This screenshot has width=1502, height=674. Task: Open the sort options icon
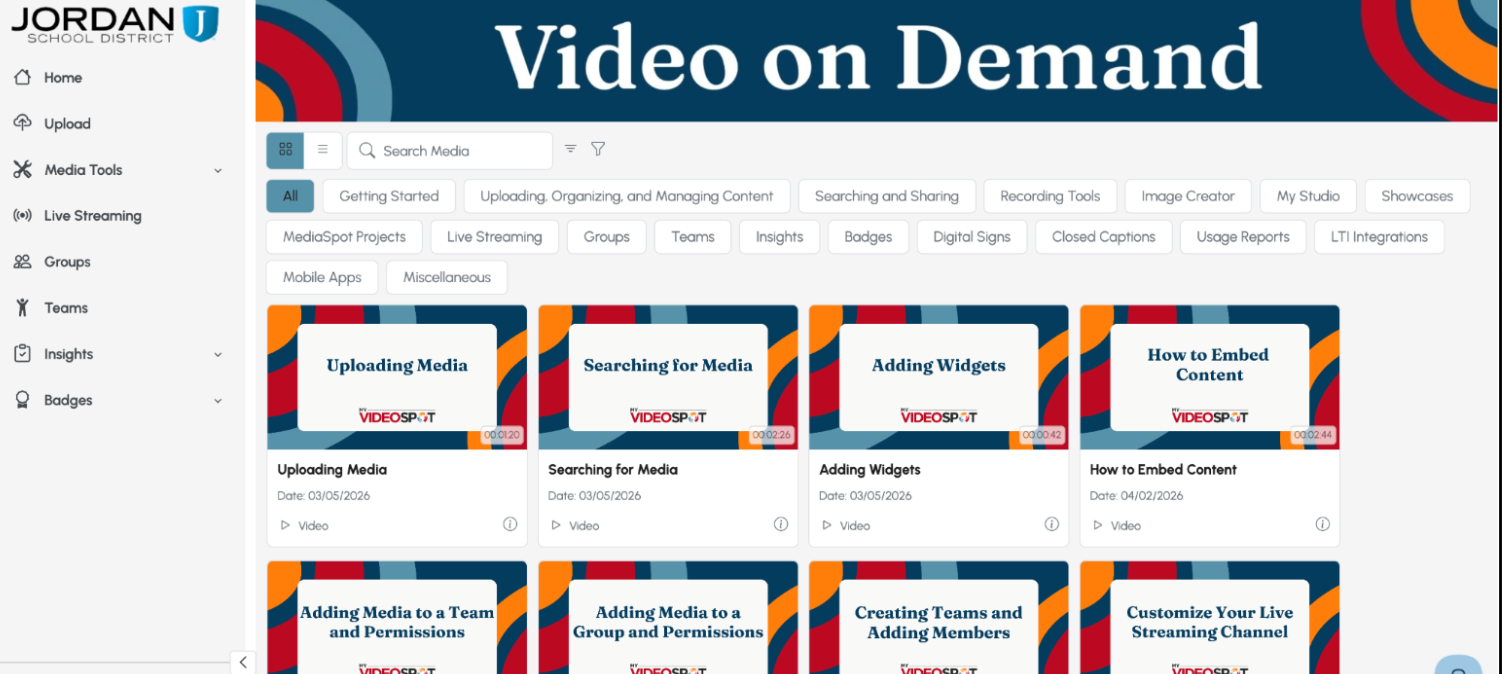click(x=570, y=149)
